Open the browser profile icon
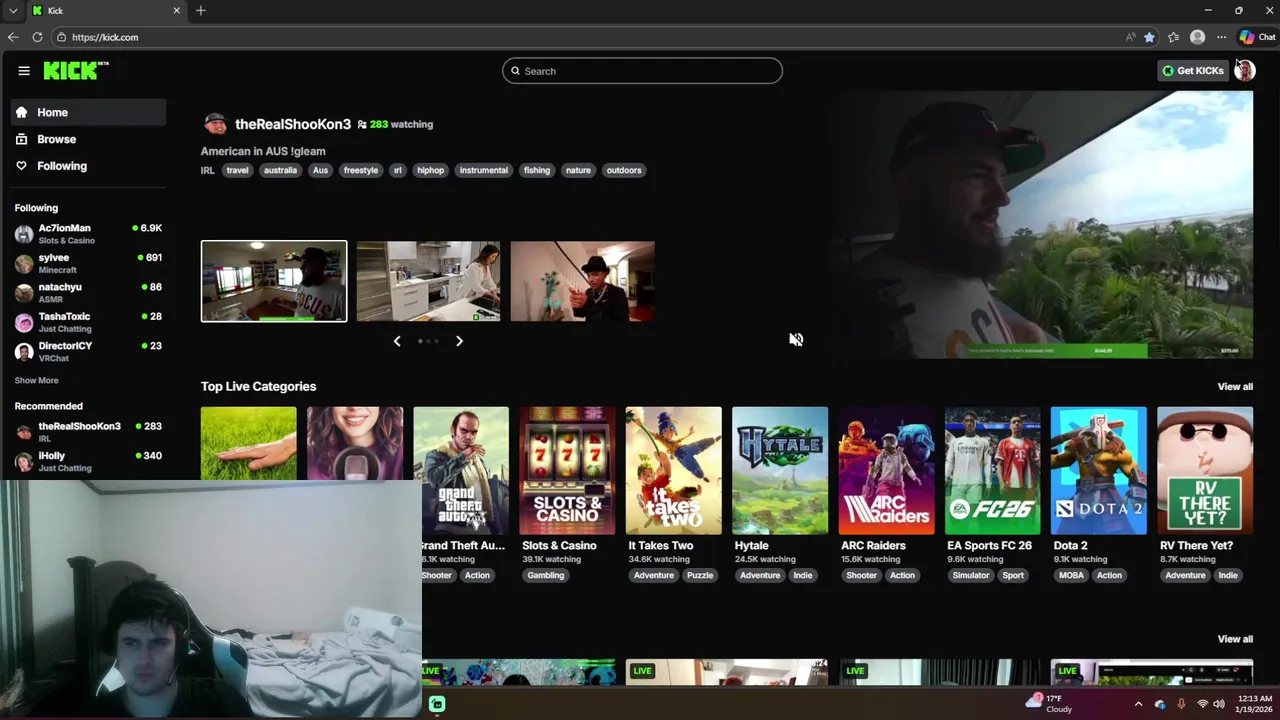Viewport: 1280px width, 720px height. 1197,37
